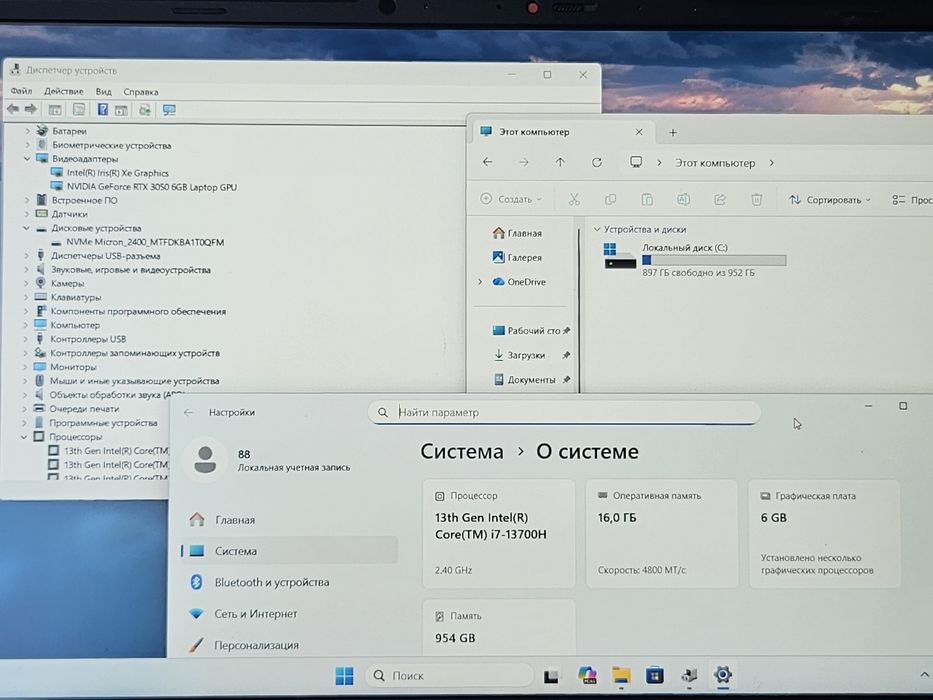
Task: Open File Explorer icon on taskbar
Action: tap(621, 675)
